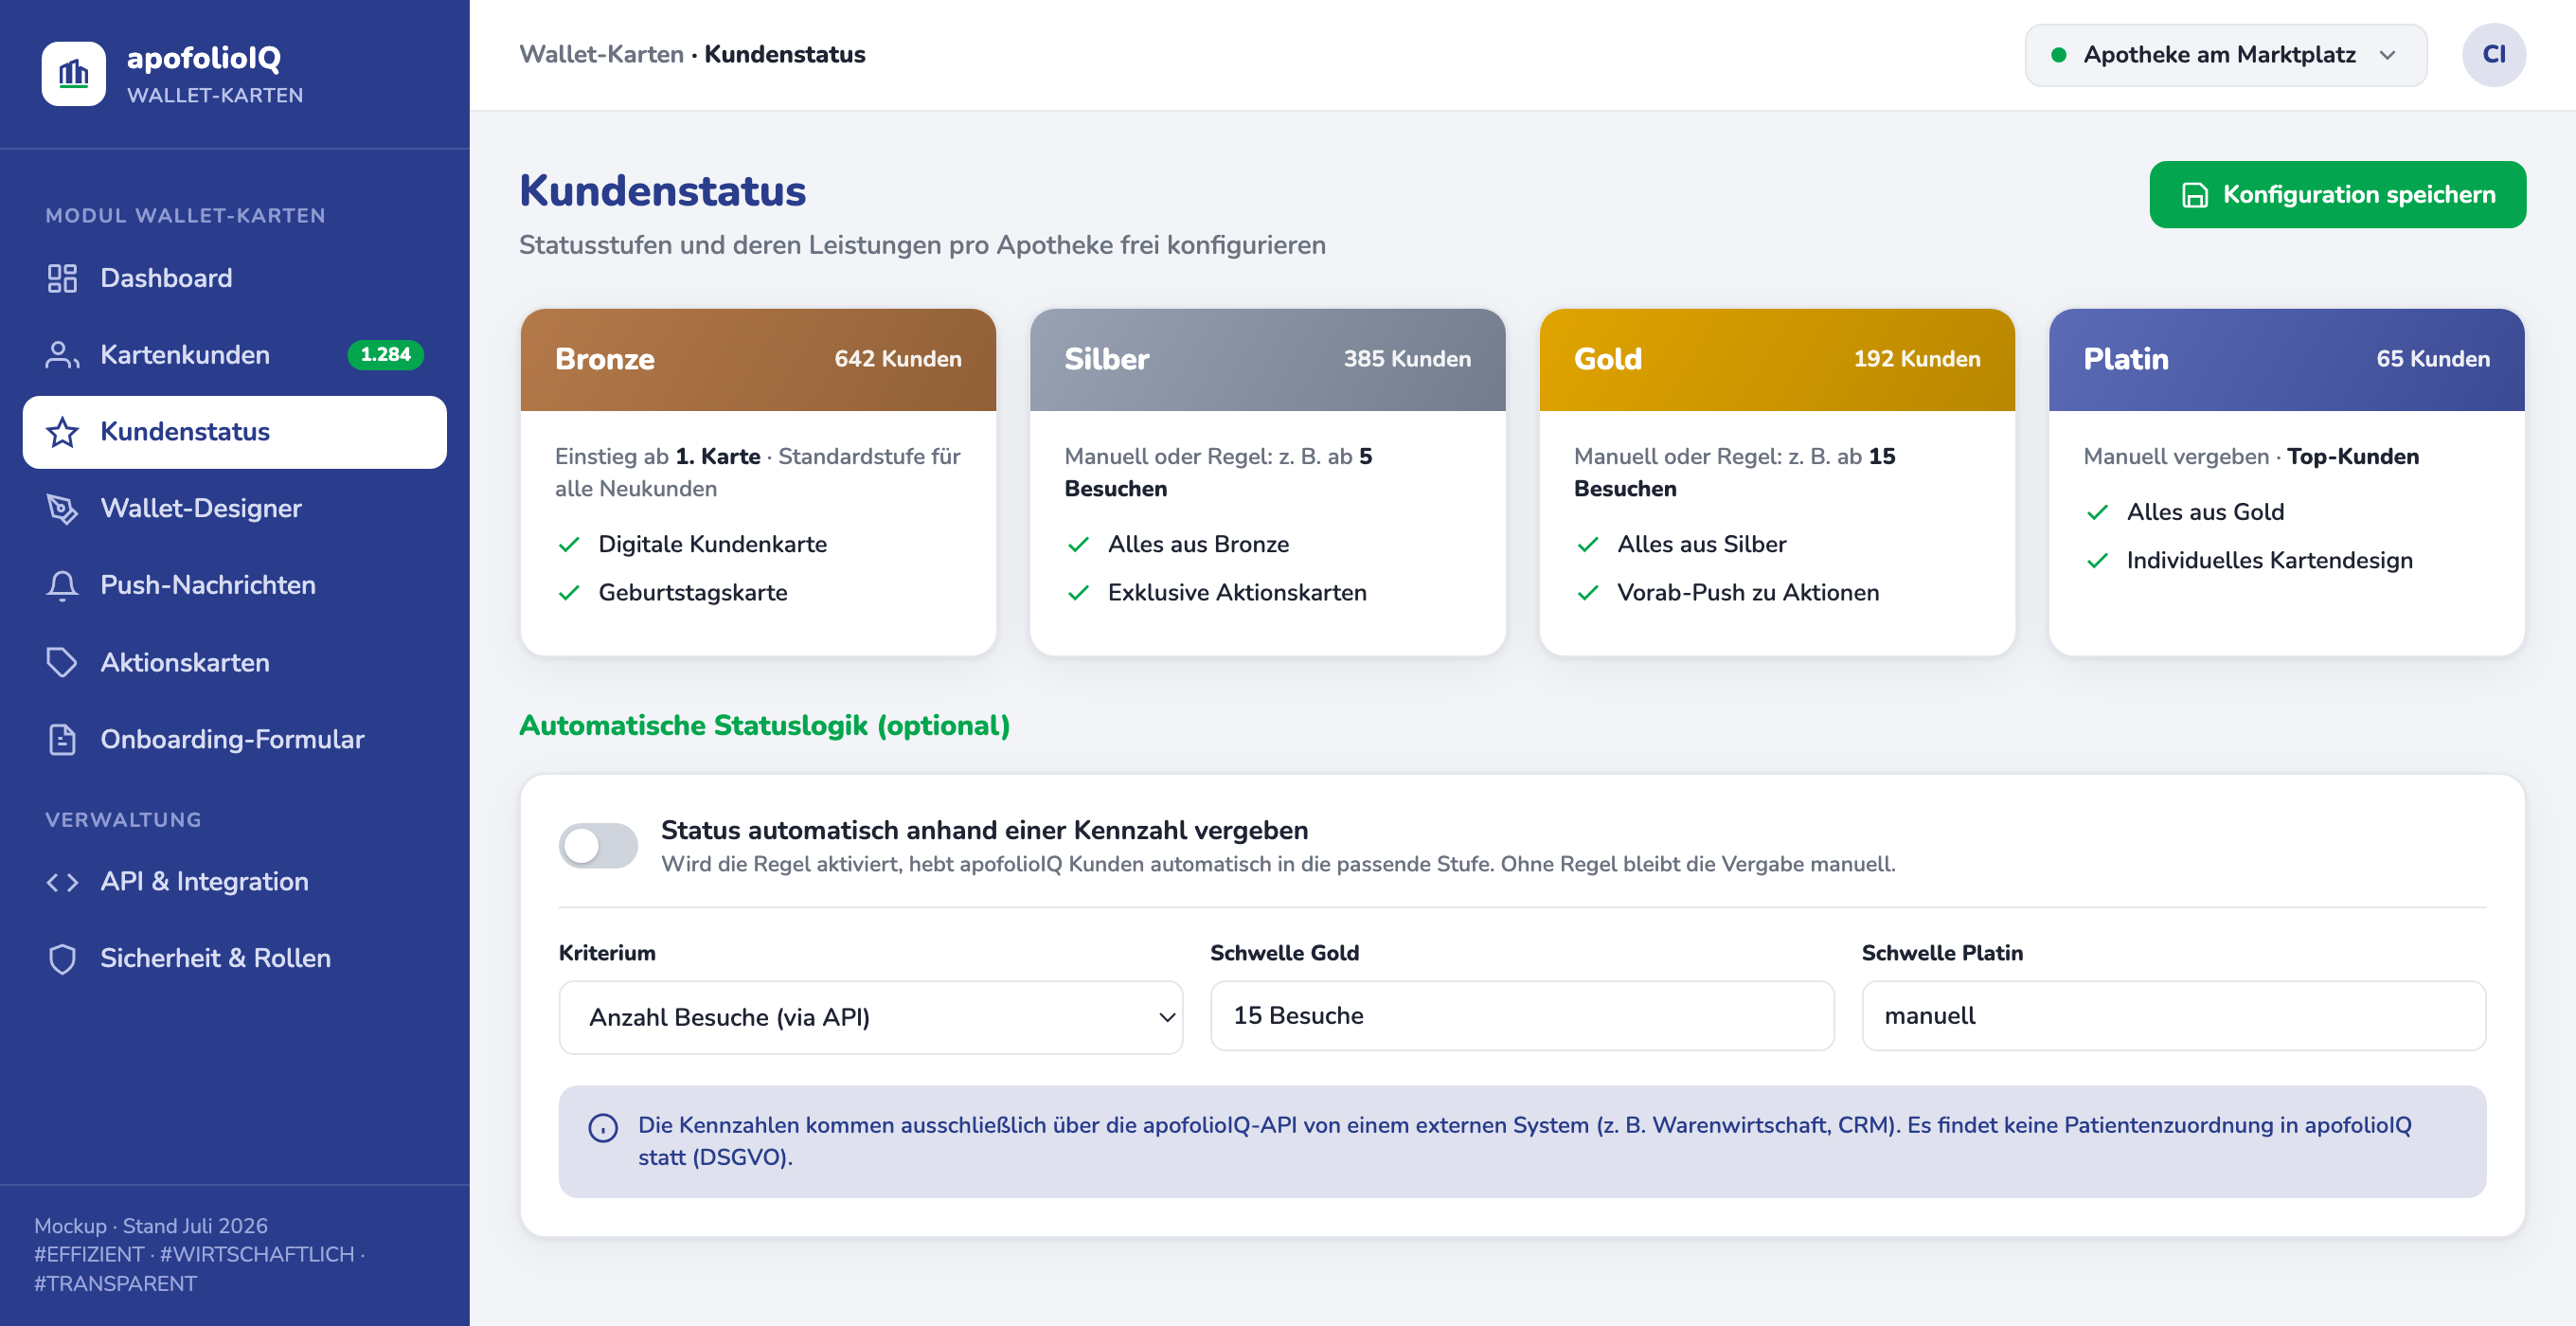Screen dimensions: 2576x1326
Task: Click the Kundenstatus star icon
Action: click(x=62, y=432)
